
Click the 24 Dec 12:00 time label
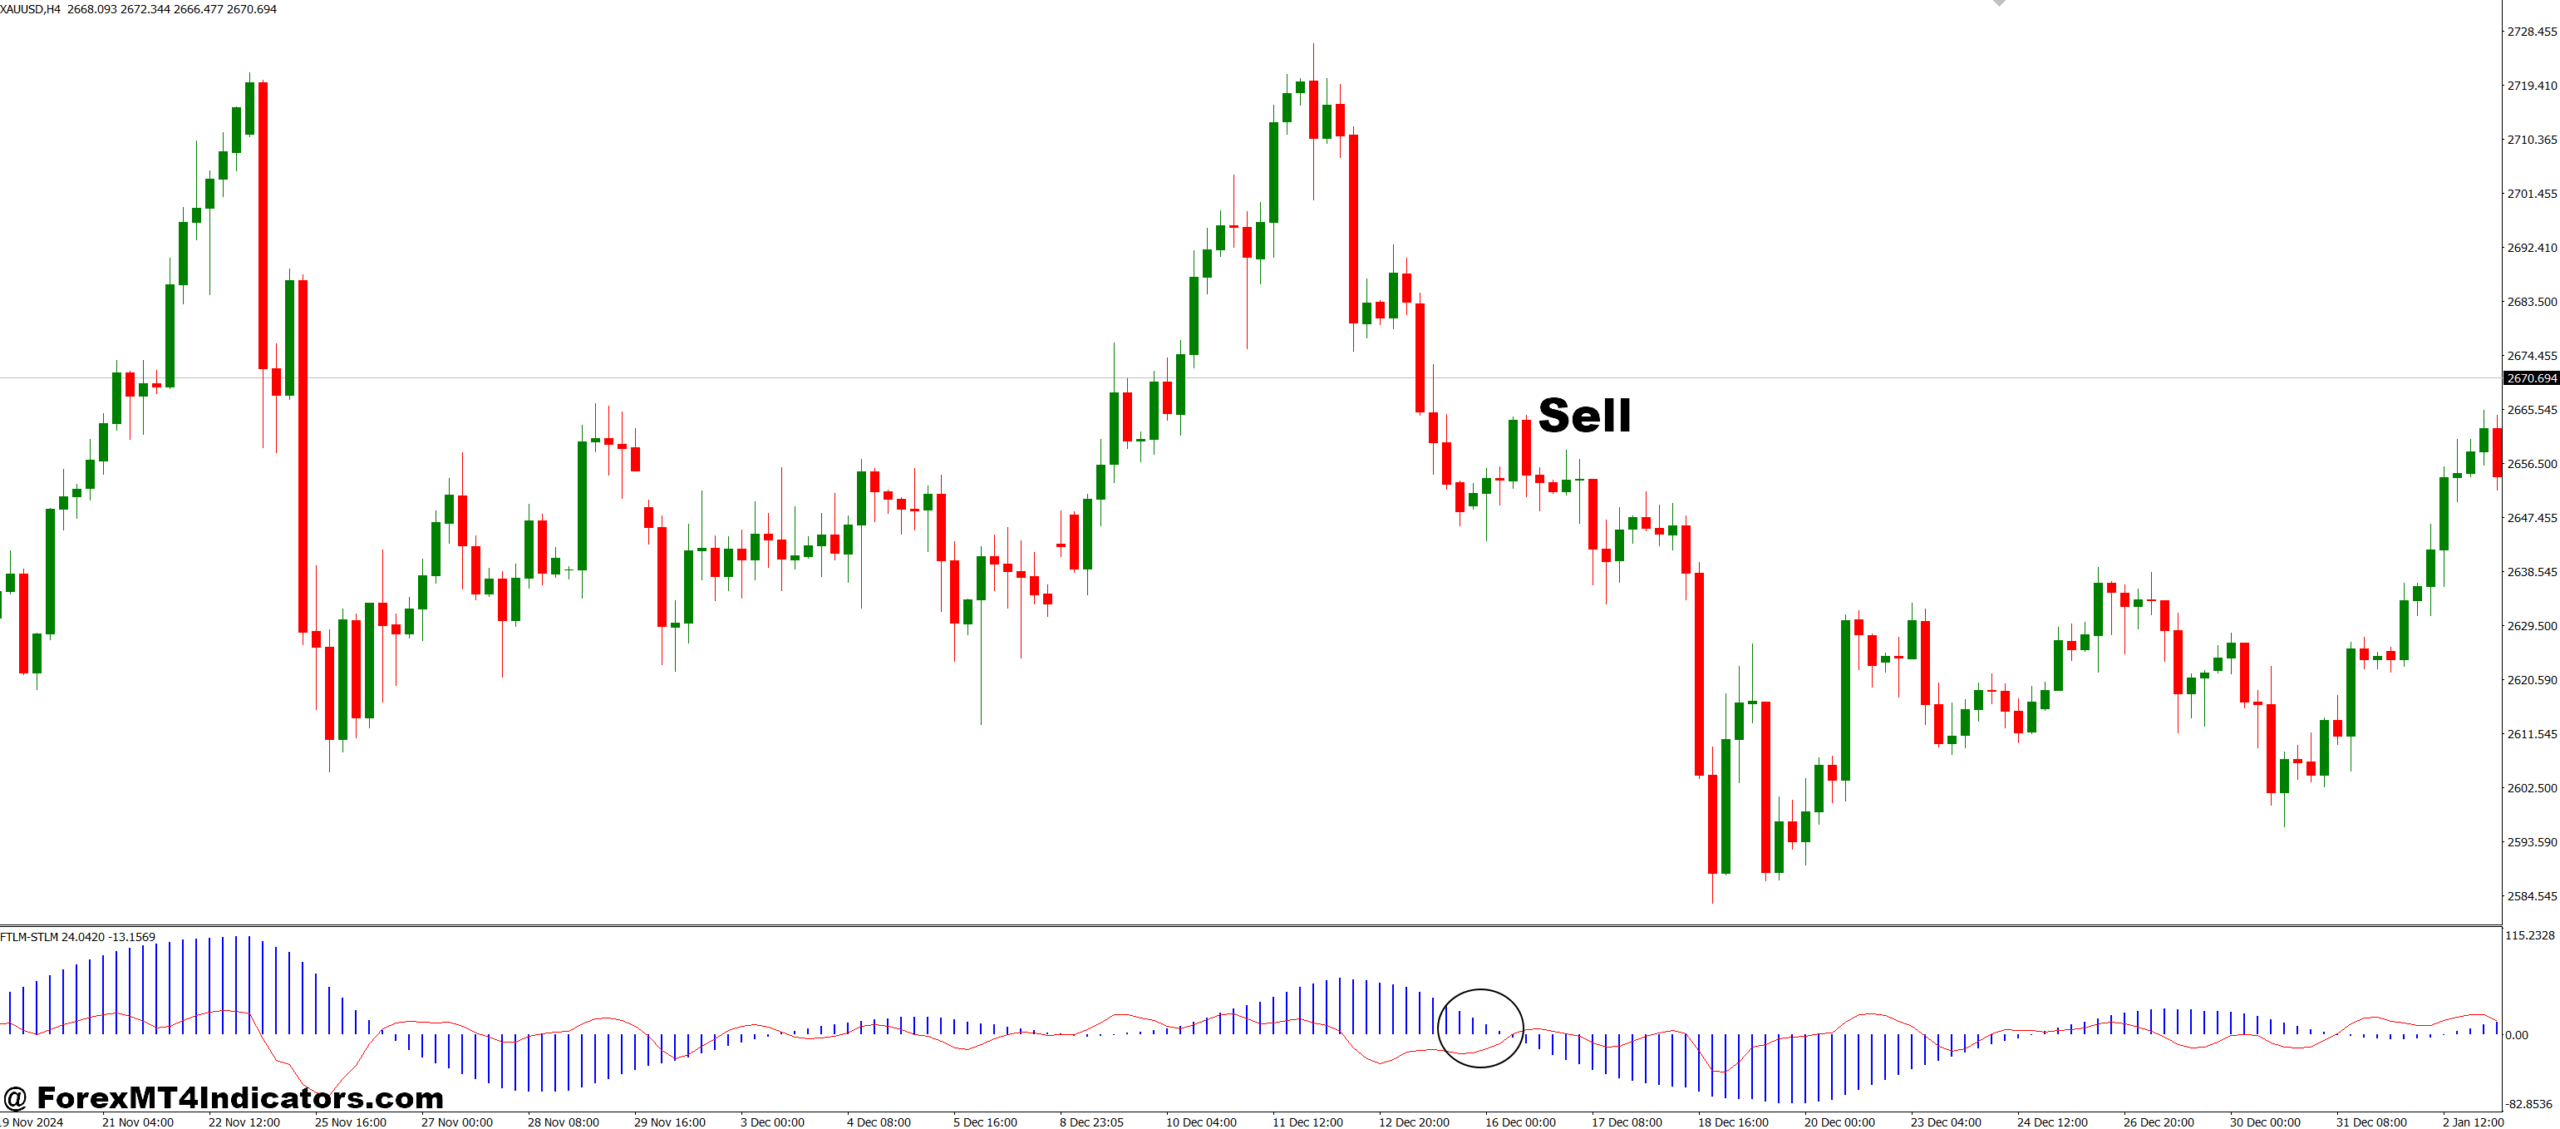tap(2052, 1122)
